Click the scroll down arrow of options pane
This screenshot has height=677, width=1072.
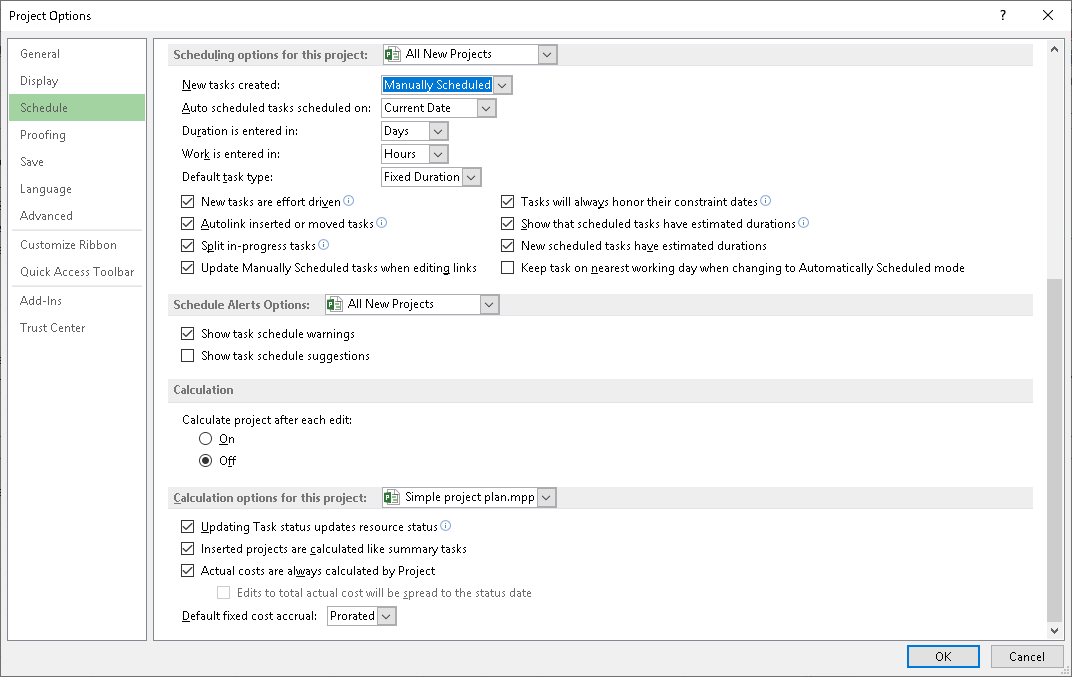pos(1053,631)
